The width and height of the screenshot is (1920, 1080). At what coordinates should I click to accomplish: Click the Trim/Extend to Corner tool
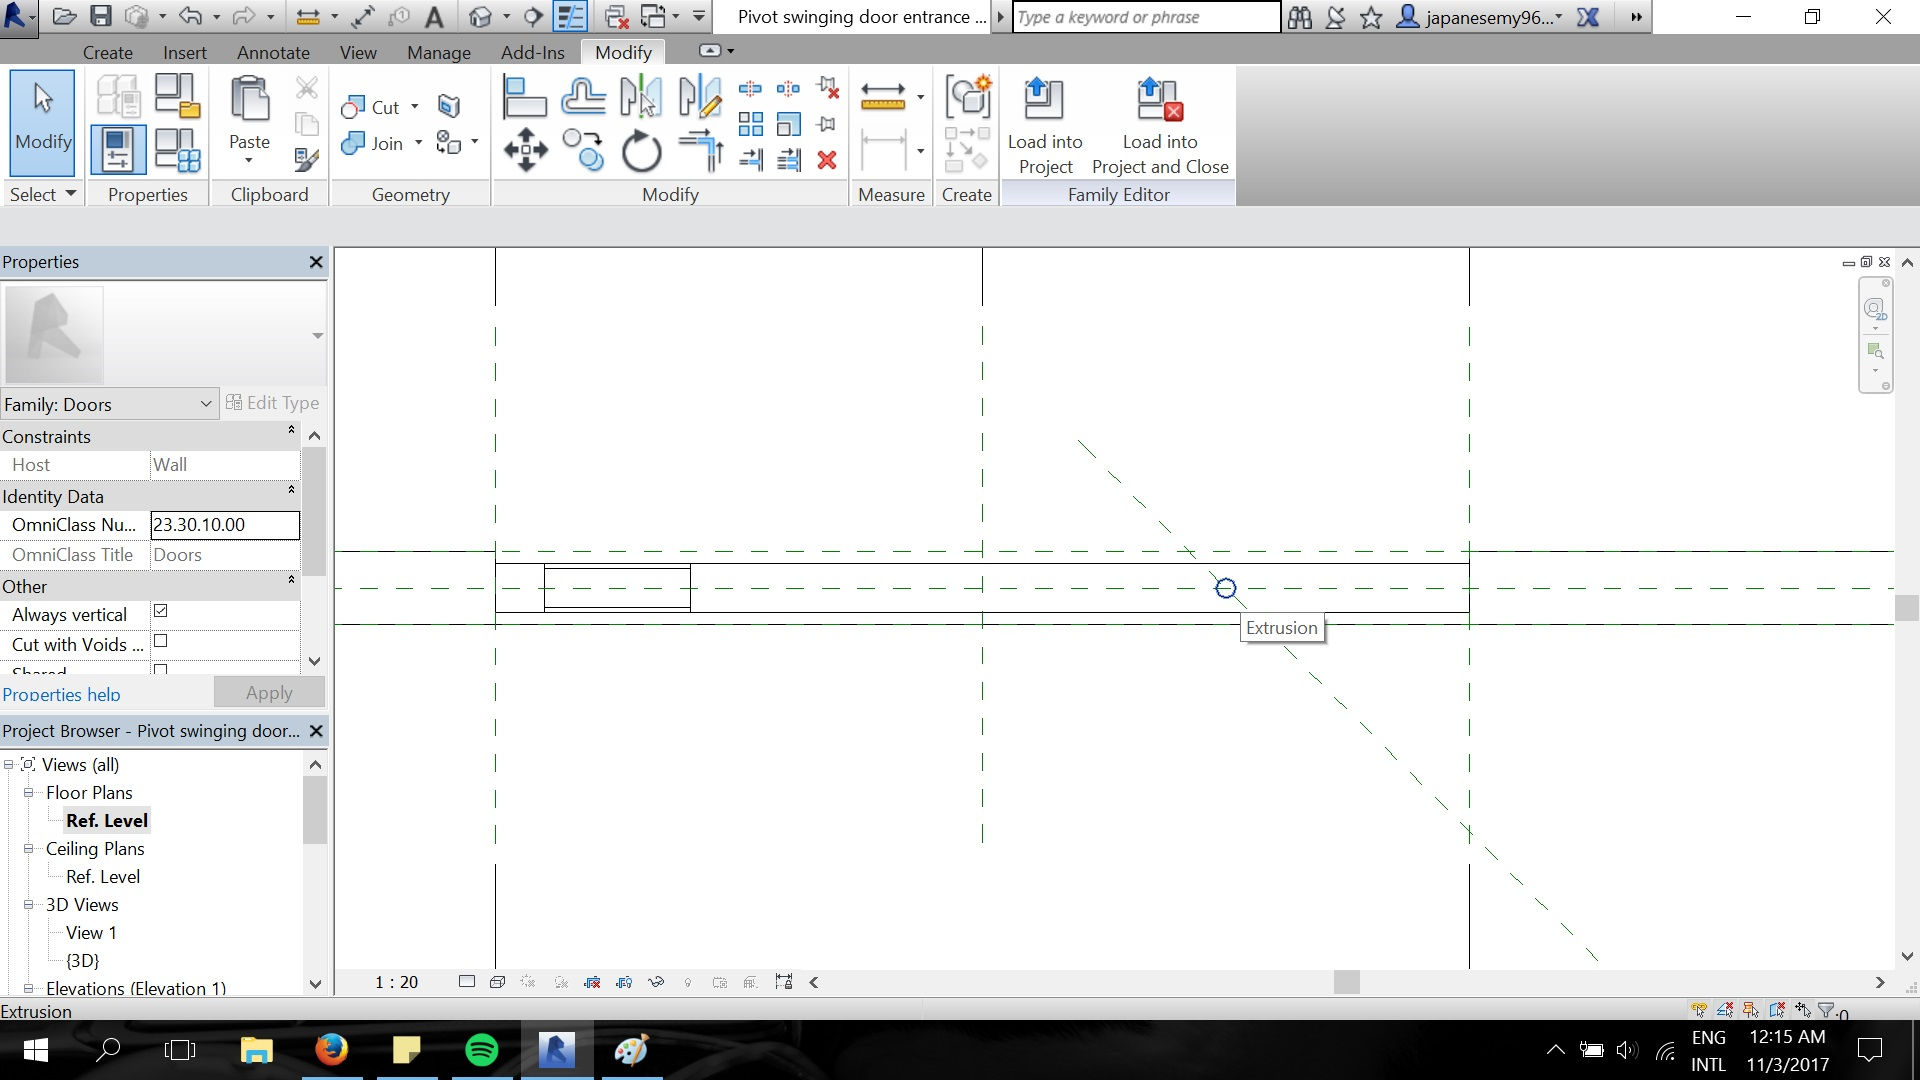700,151
